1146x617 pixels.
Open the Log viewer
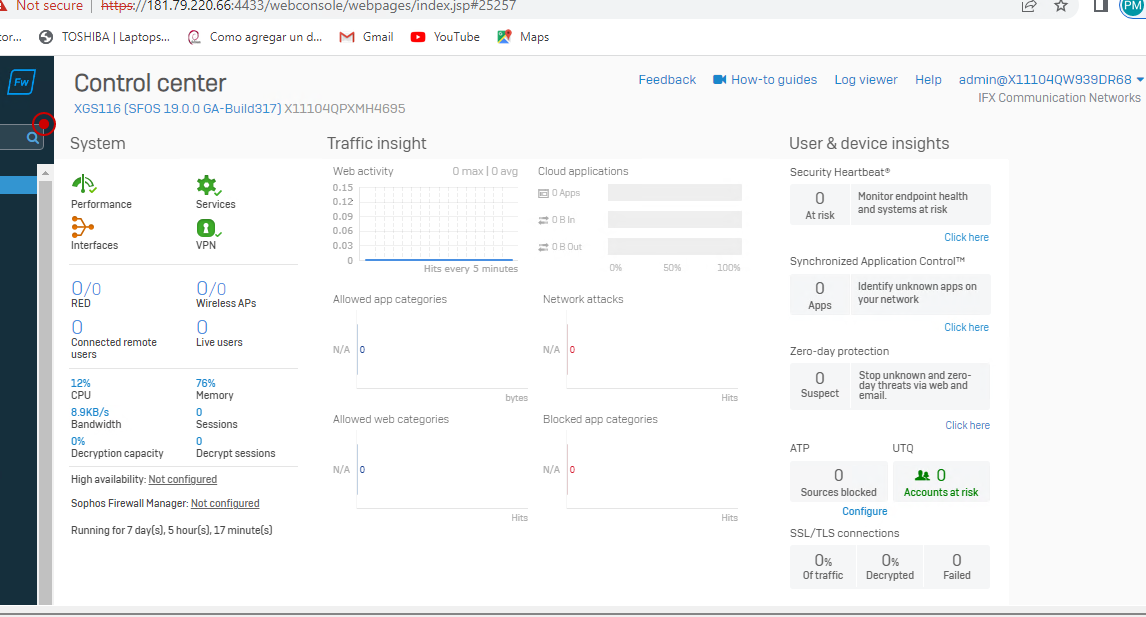[x=866, y=80]
